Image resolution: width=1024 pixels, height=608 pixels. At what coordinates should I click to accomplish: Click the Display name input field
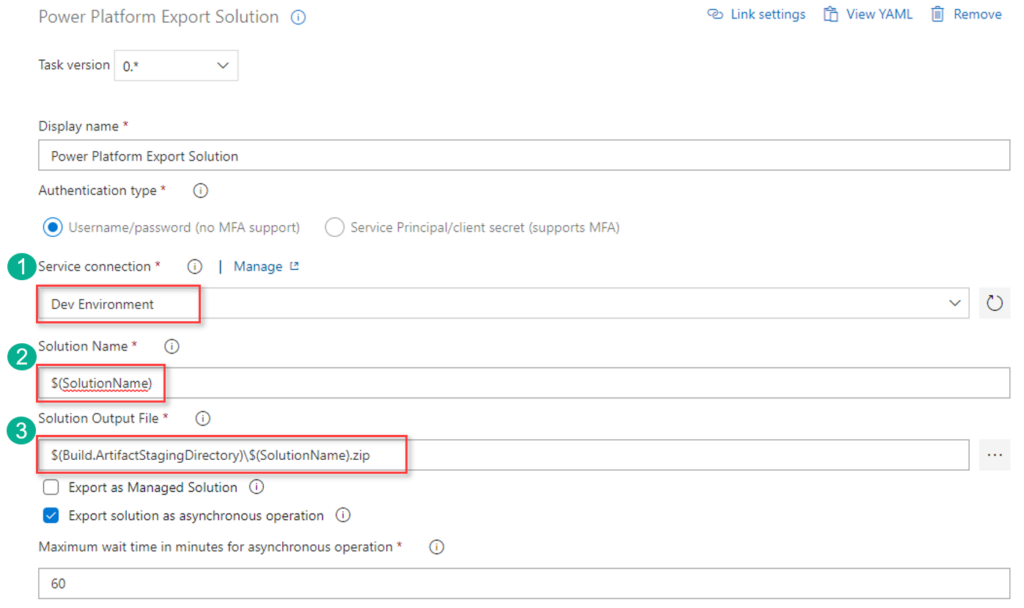coord(524,155)
